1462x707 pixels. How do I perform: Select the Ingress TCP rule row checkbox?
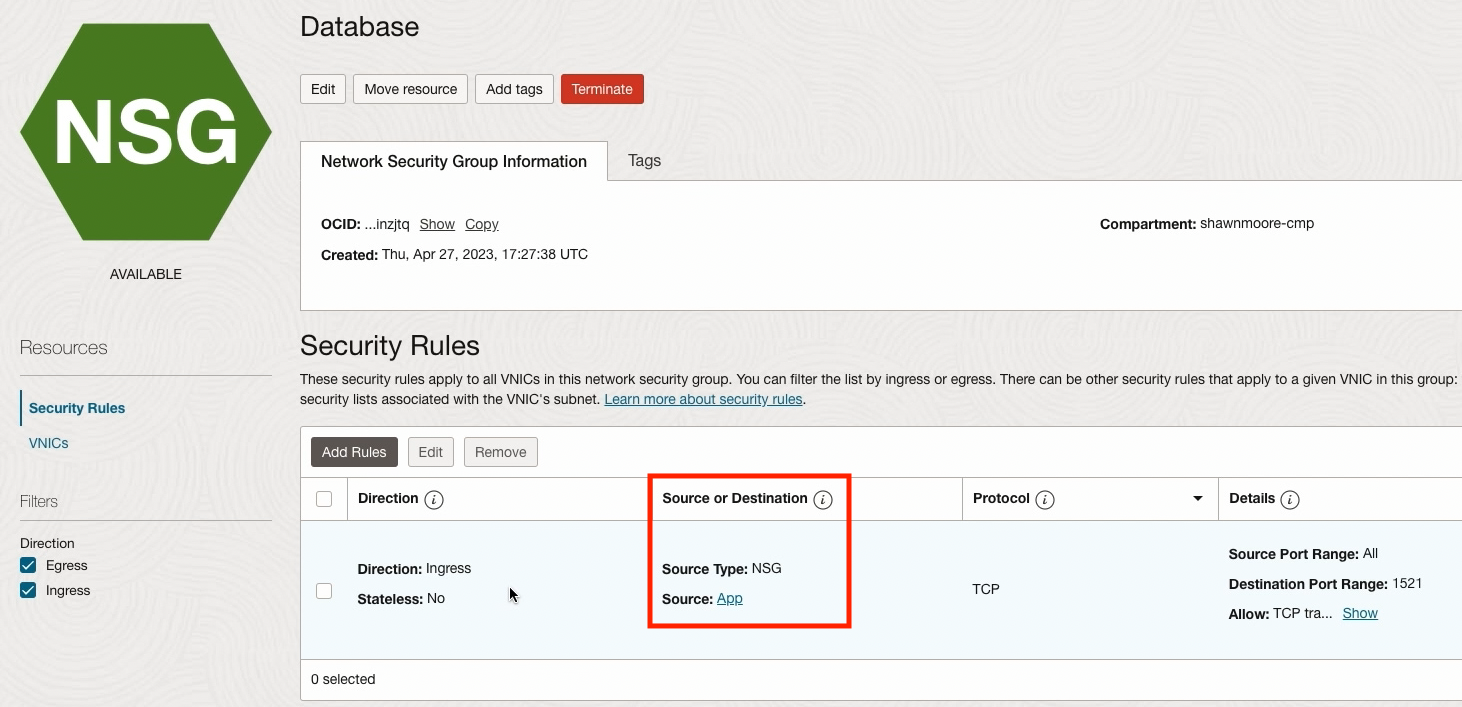coord(324,591)
